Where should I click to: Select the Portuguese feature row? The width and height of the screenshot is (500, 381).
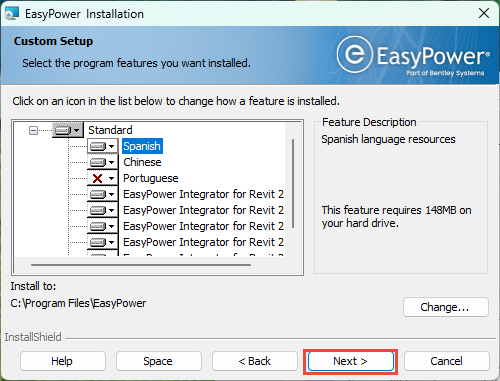click(151, 178)
